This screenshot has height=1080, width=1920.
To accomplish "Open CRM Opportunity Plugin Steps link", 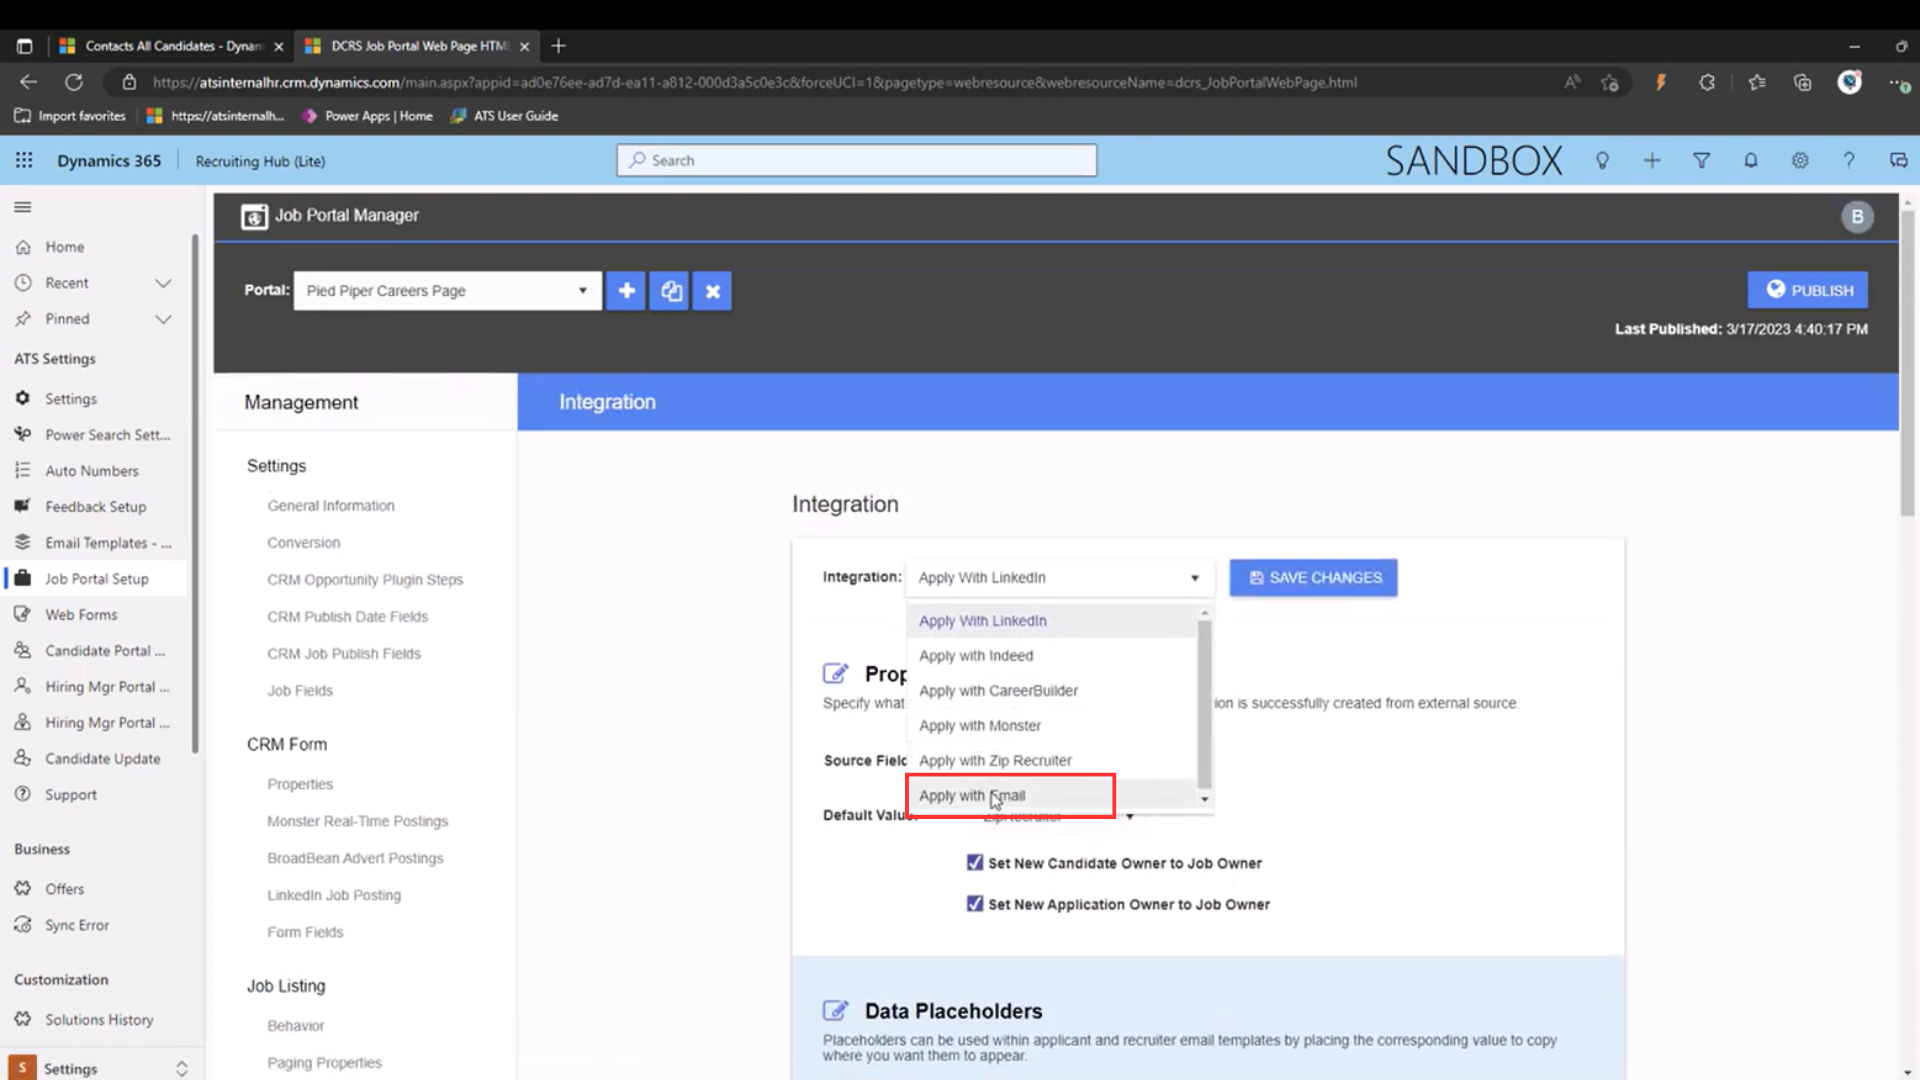I will tap(365, 580).
